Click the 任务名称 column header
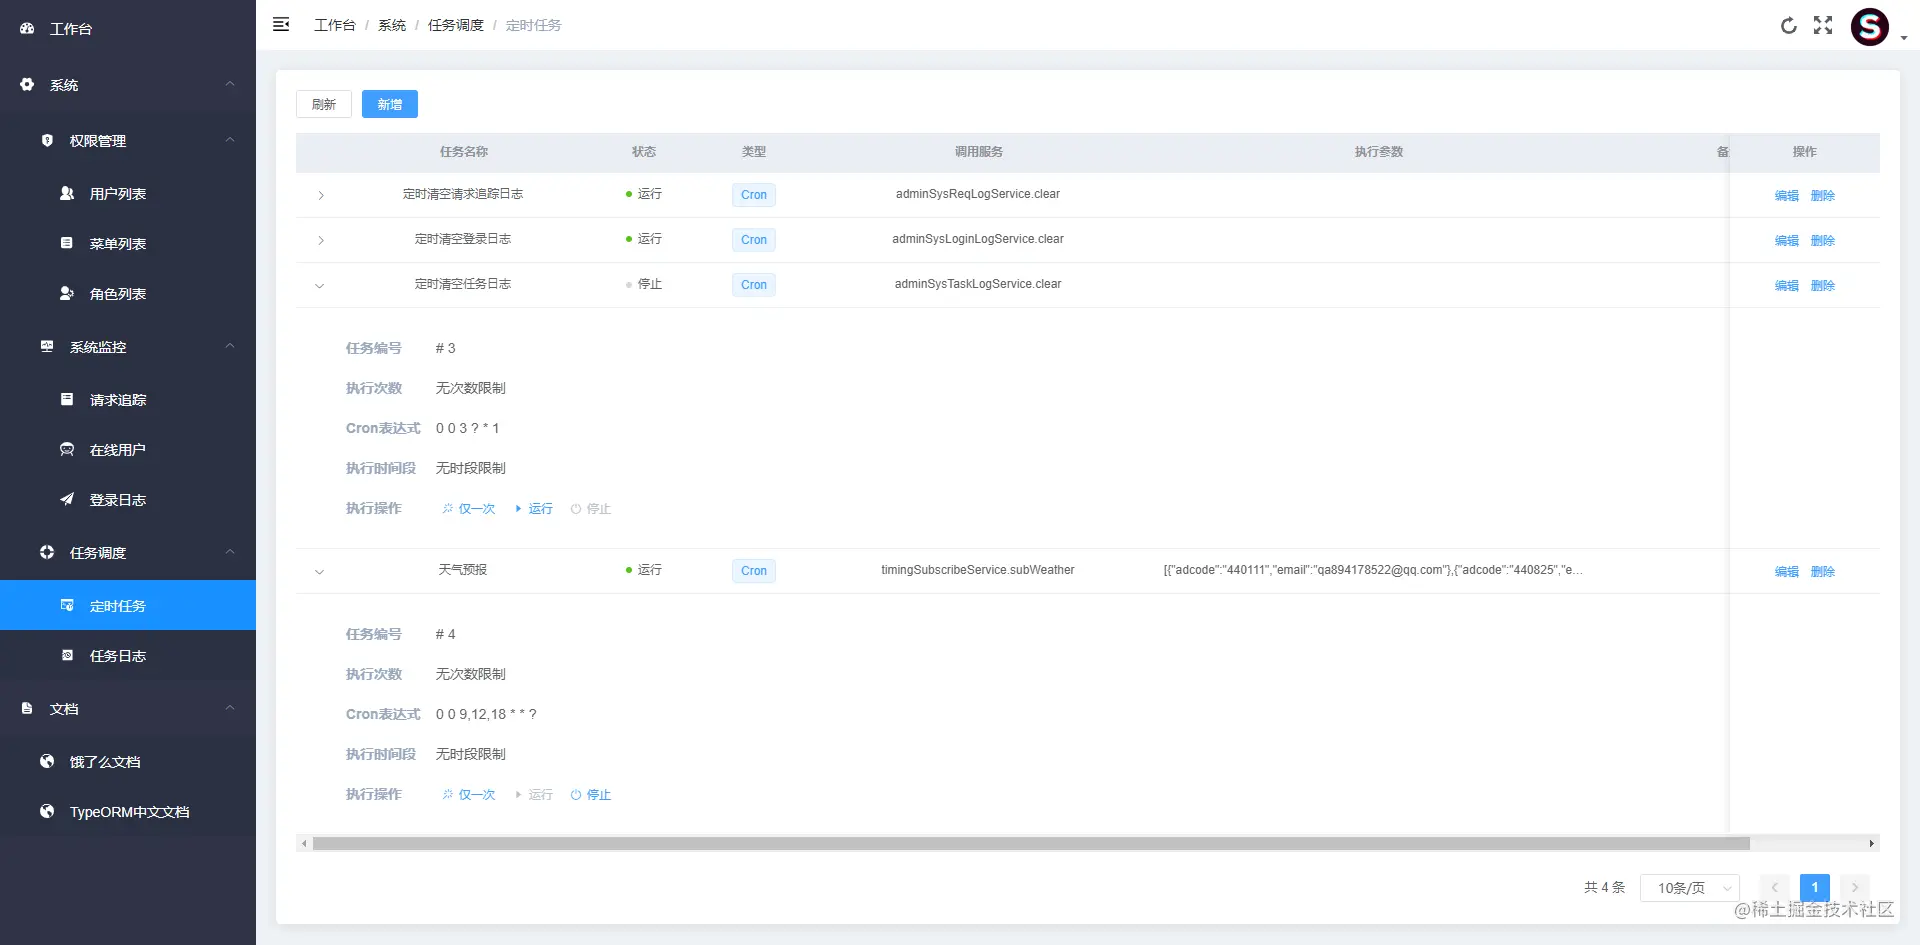The width and height of the screenshot is (1920, 945). (x=464, y=152)
